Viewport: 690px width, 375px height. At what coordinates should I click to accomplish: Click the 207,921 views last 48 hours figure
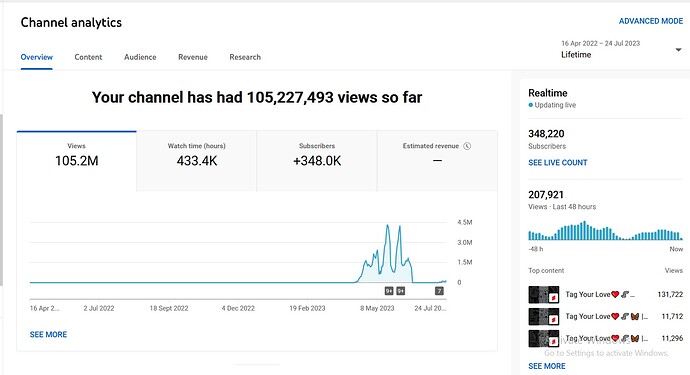[546, 195]
